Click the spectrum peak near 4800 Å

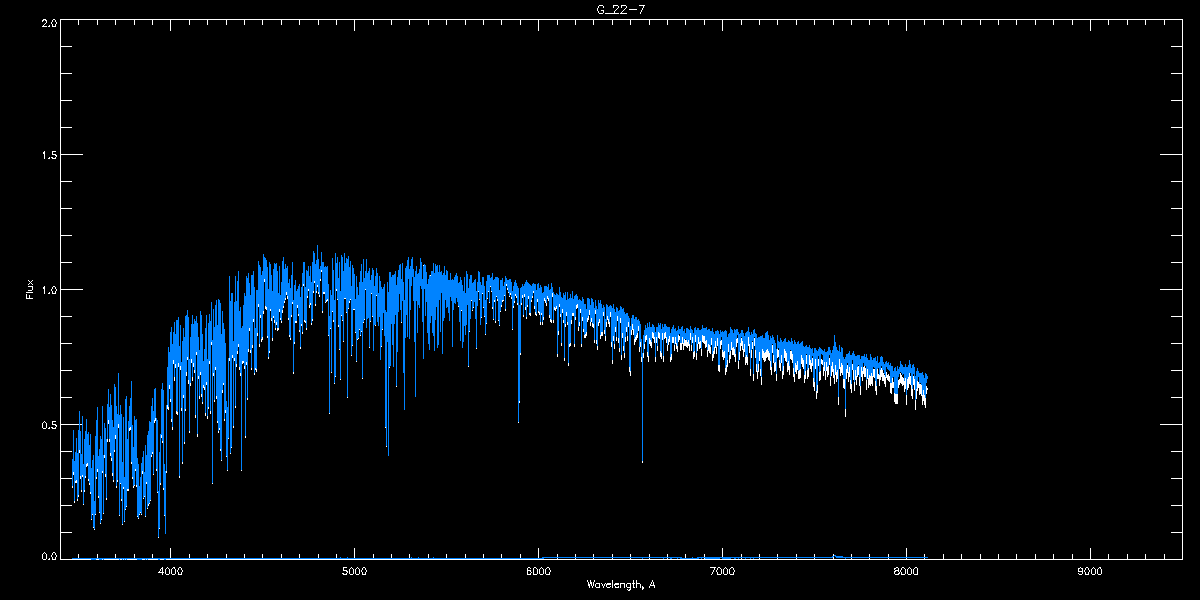318,250
